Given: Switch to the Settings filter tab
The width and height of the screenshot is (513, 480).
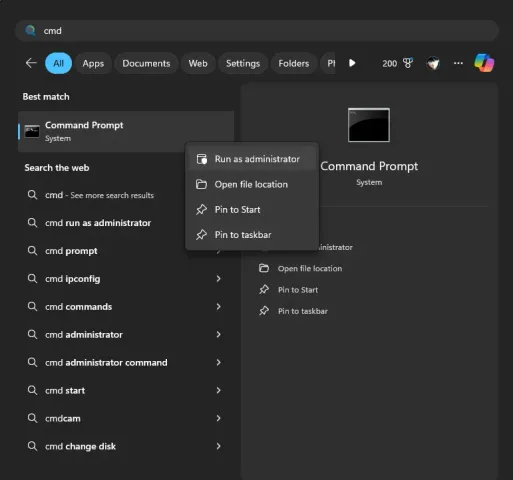Looking at the screenshot, I should tap(243, 63).
